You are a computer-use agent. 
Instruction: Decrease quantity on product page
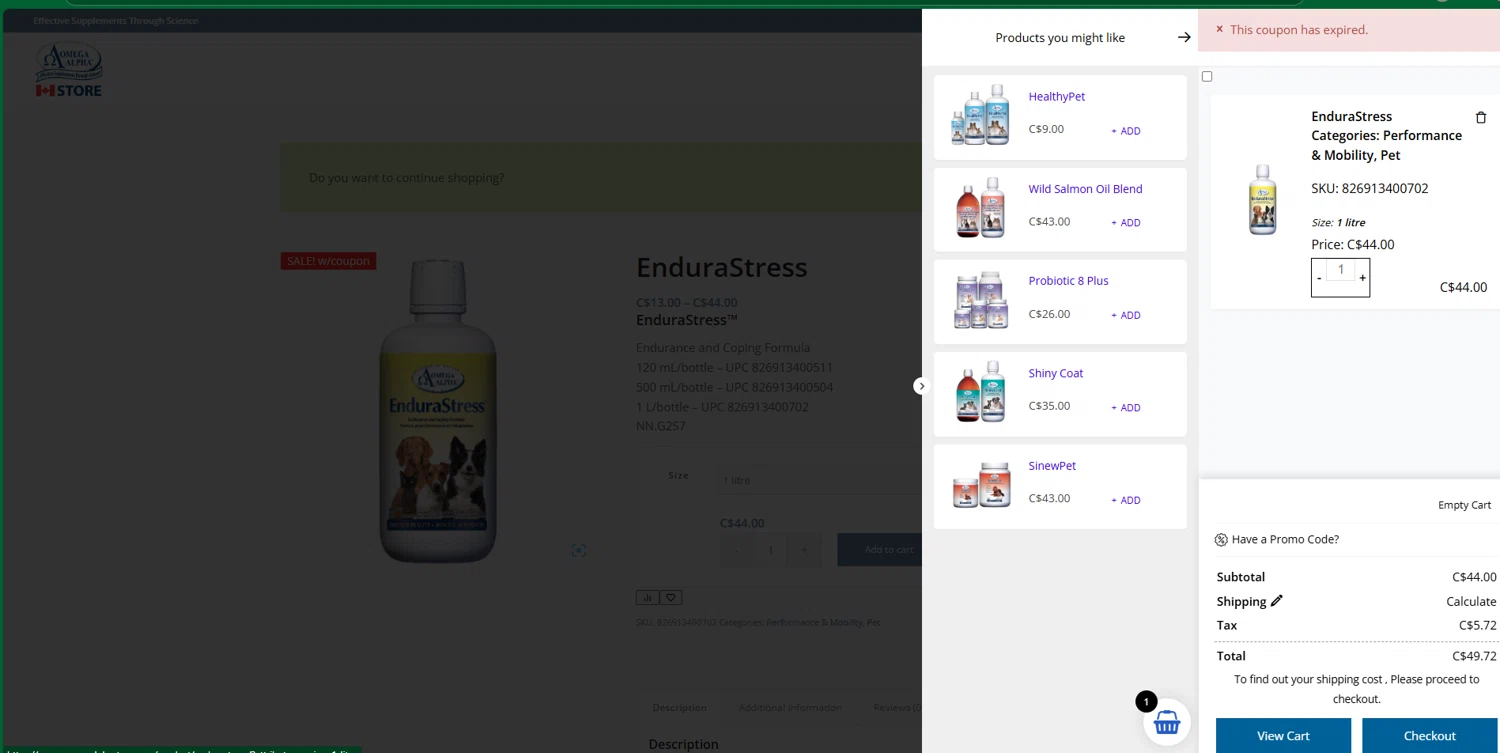click(x=738, y=549)
